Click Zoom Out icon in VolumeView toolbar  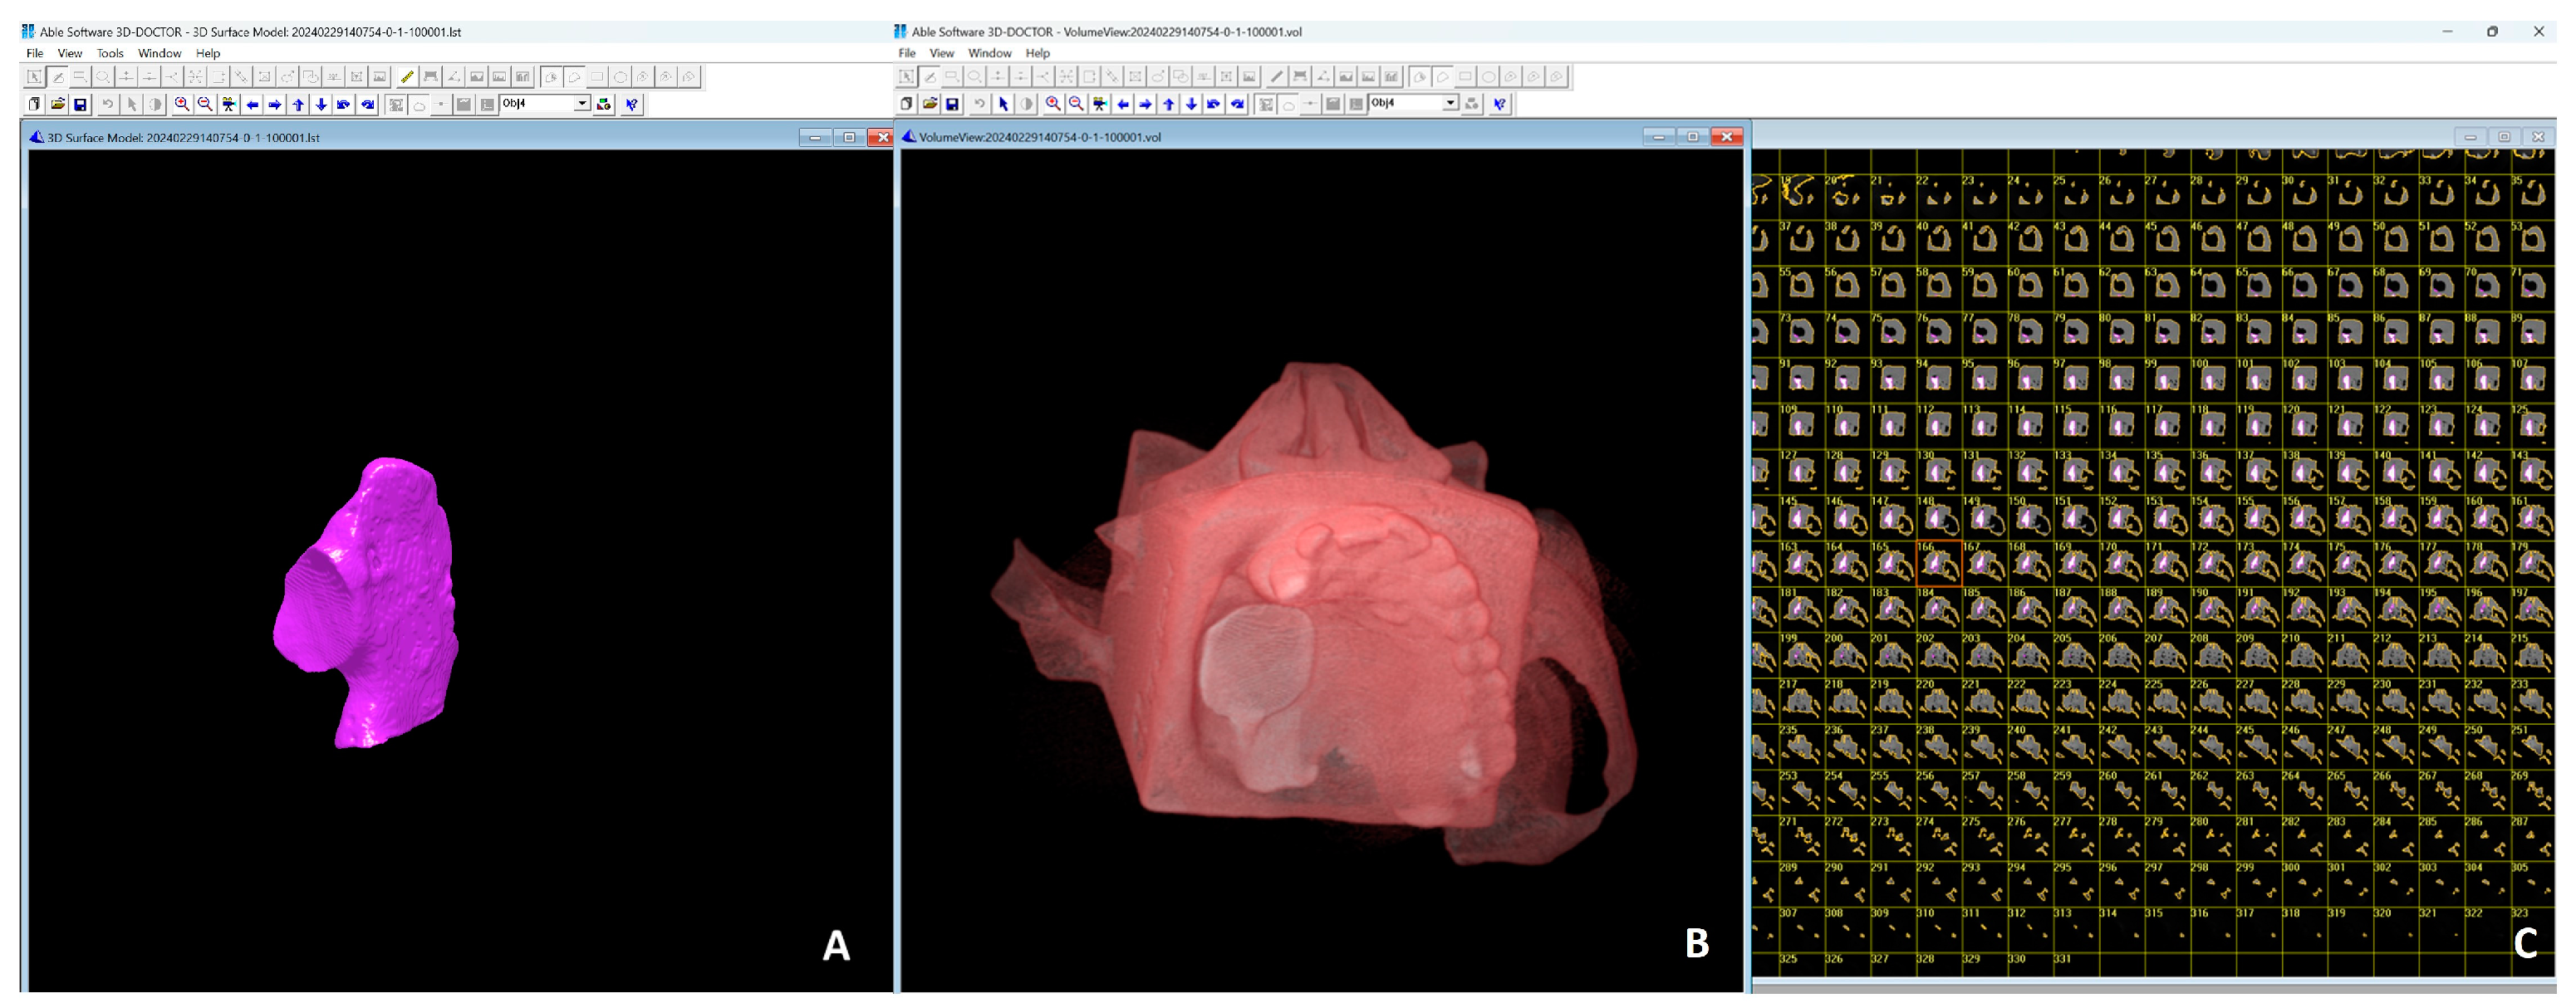(x=1076, y=104)
